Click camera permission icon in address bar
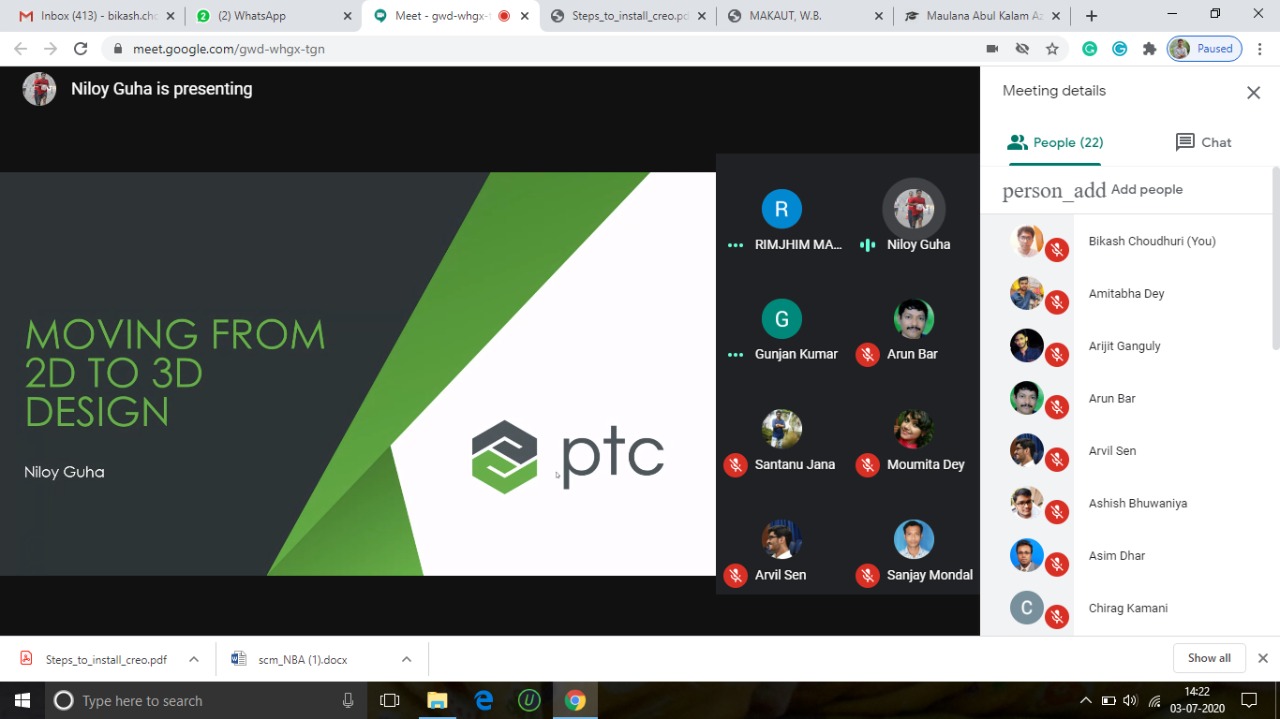The image size is (1280, 719). click(992, 49)
